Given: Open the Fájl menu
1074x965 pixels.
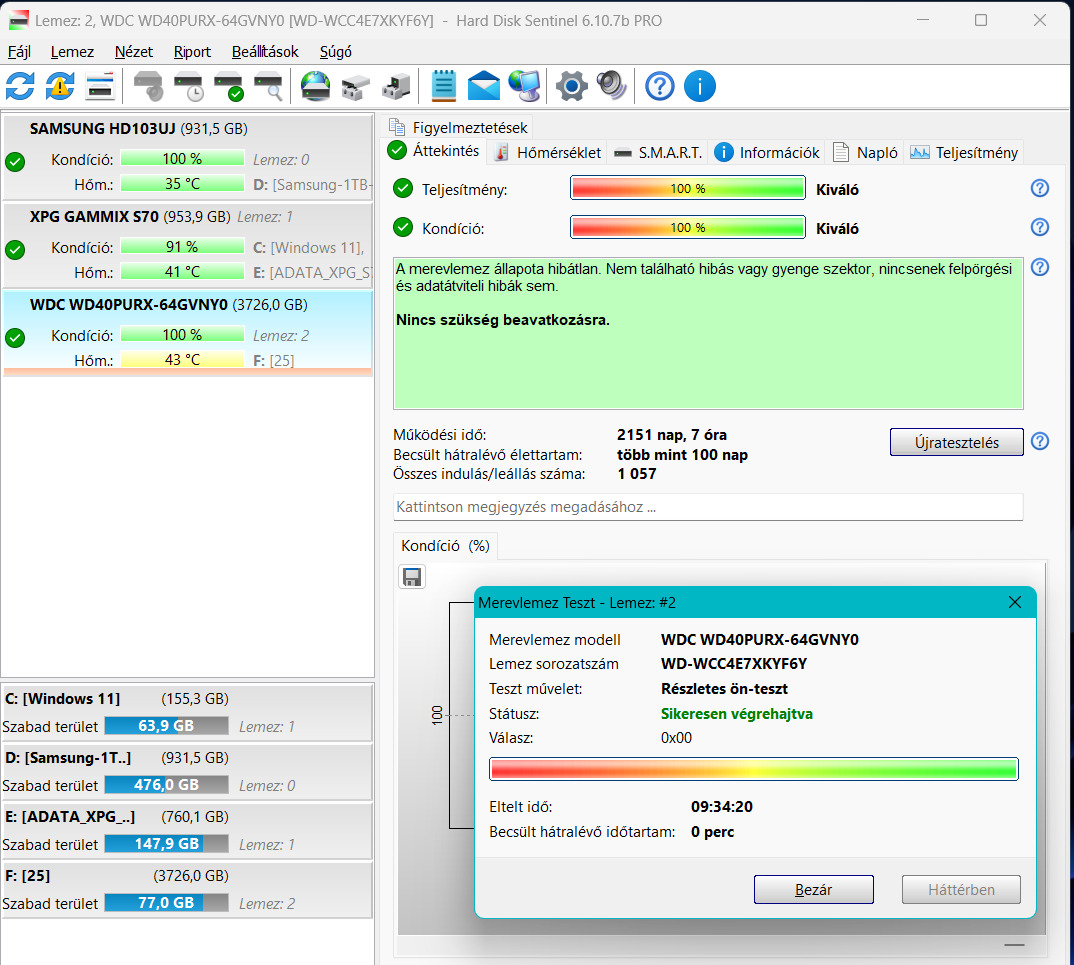Looking at the screenshot, I should pos(19,52).
